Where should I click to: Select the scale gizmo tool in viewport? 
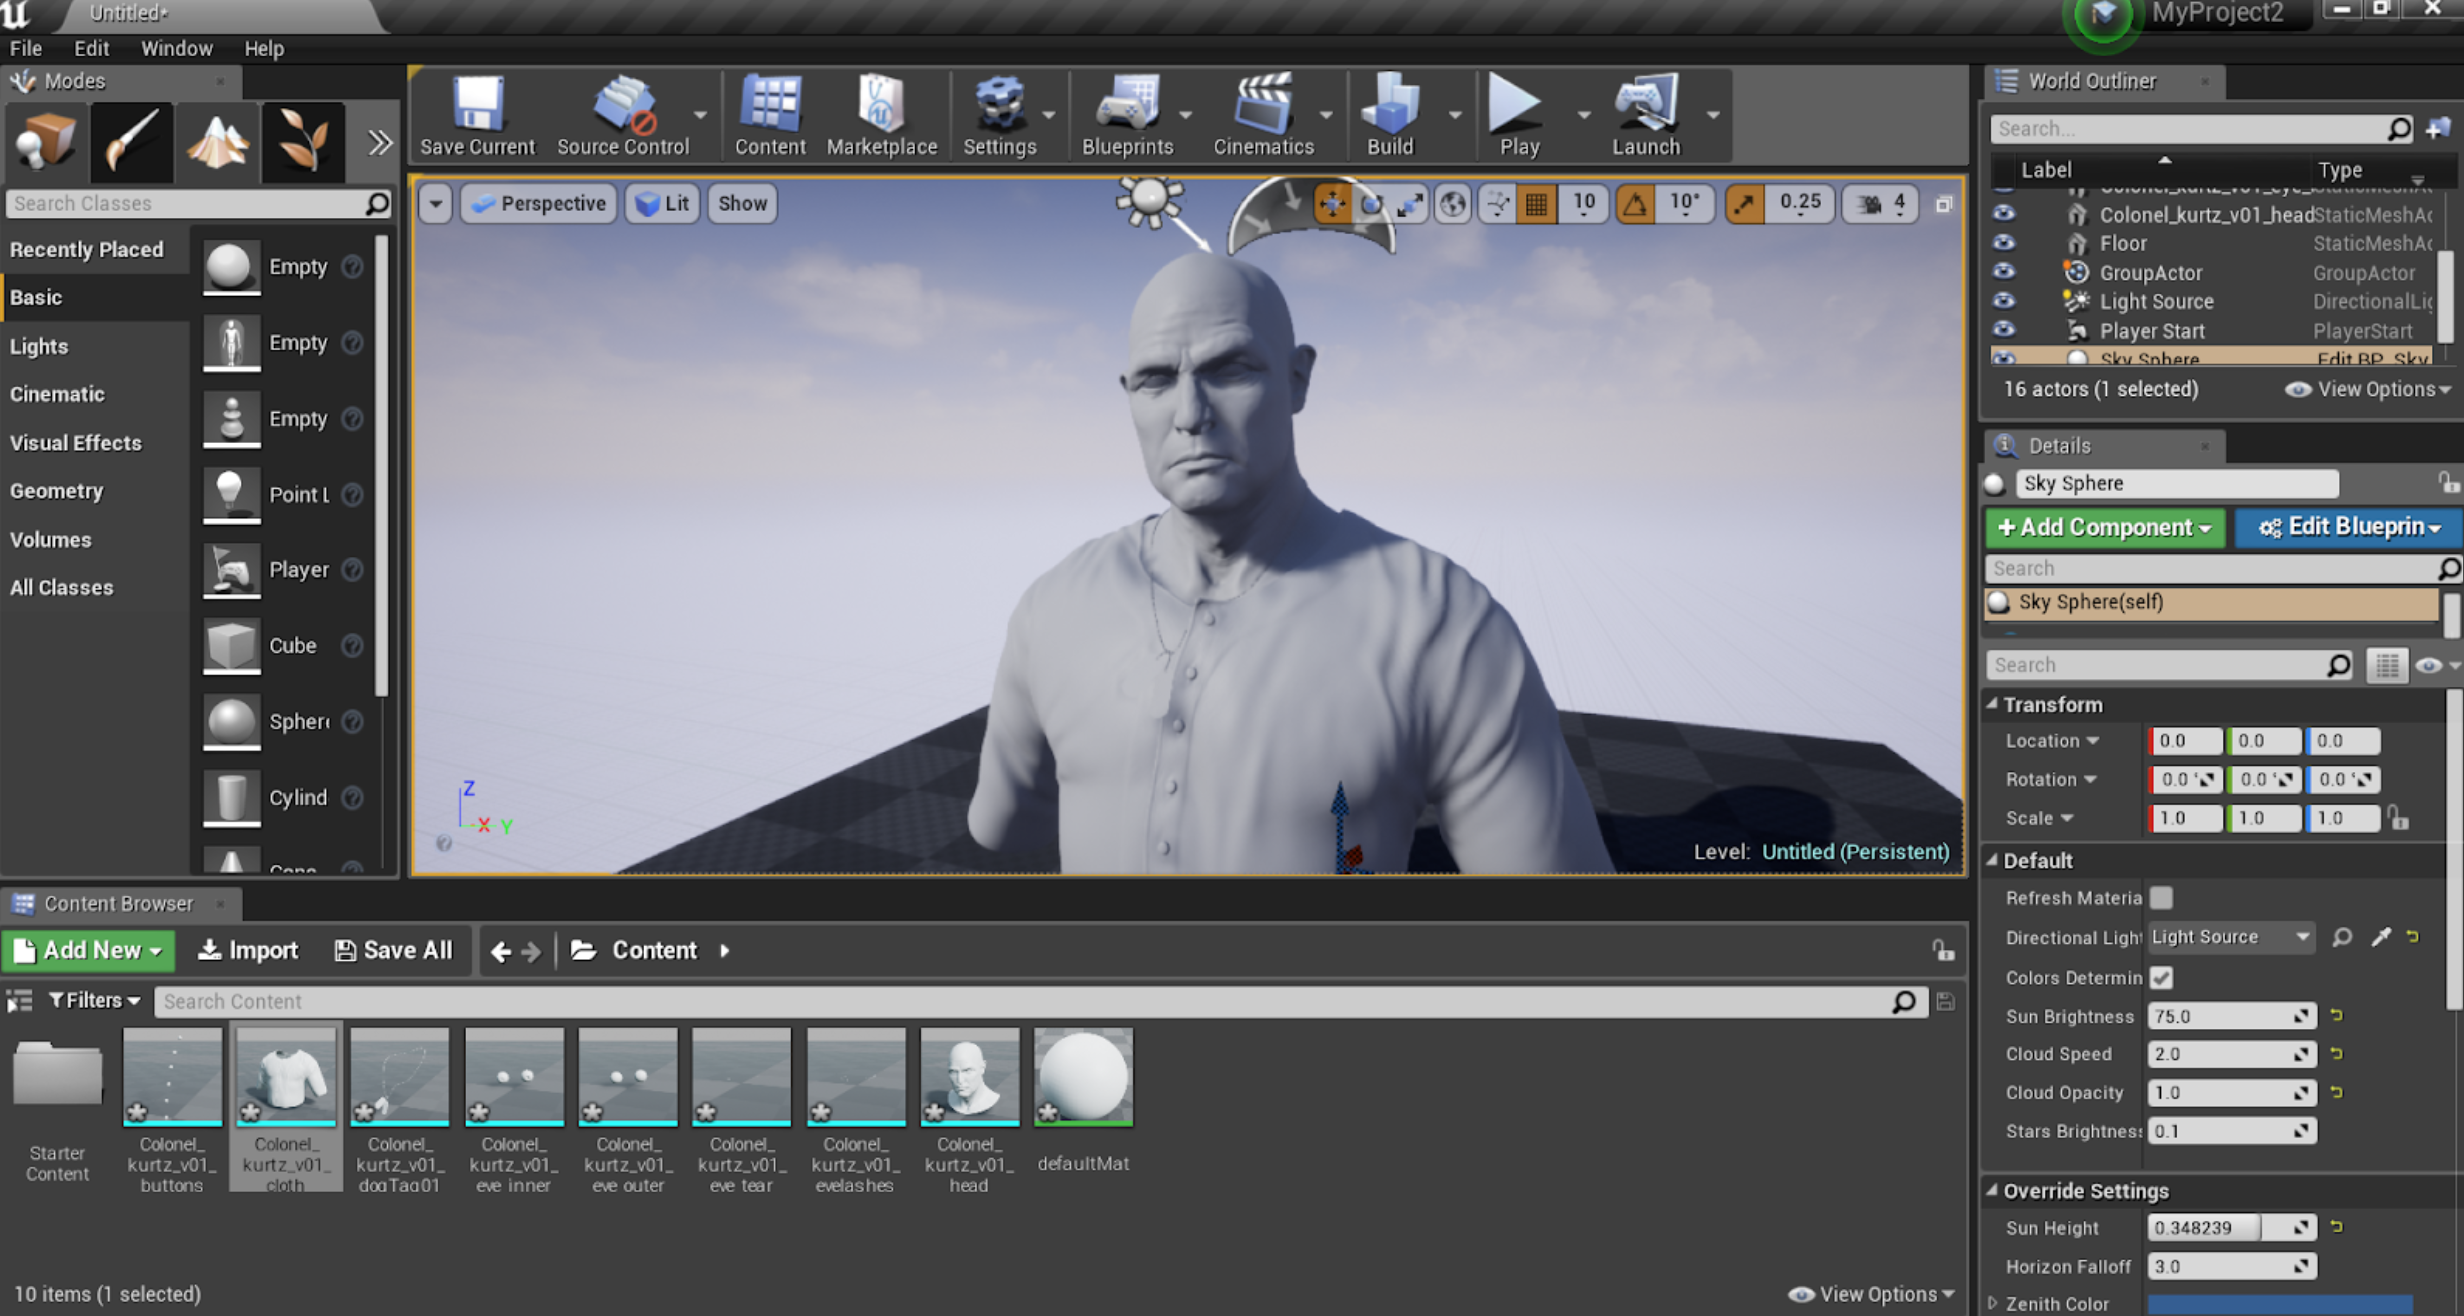pos(1410,204)
